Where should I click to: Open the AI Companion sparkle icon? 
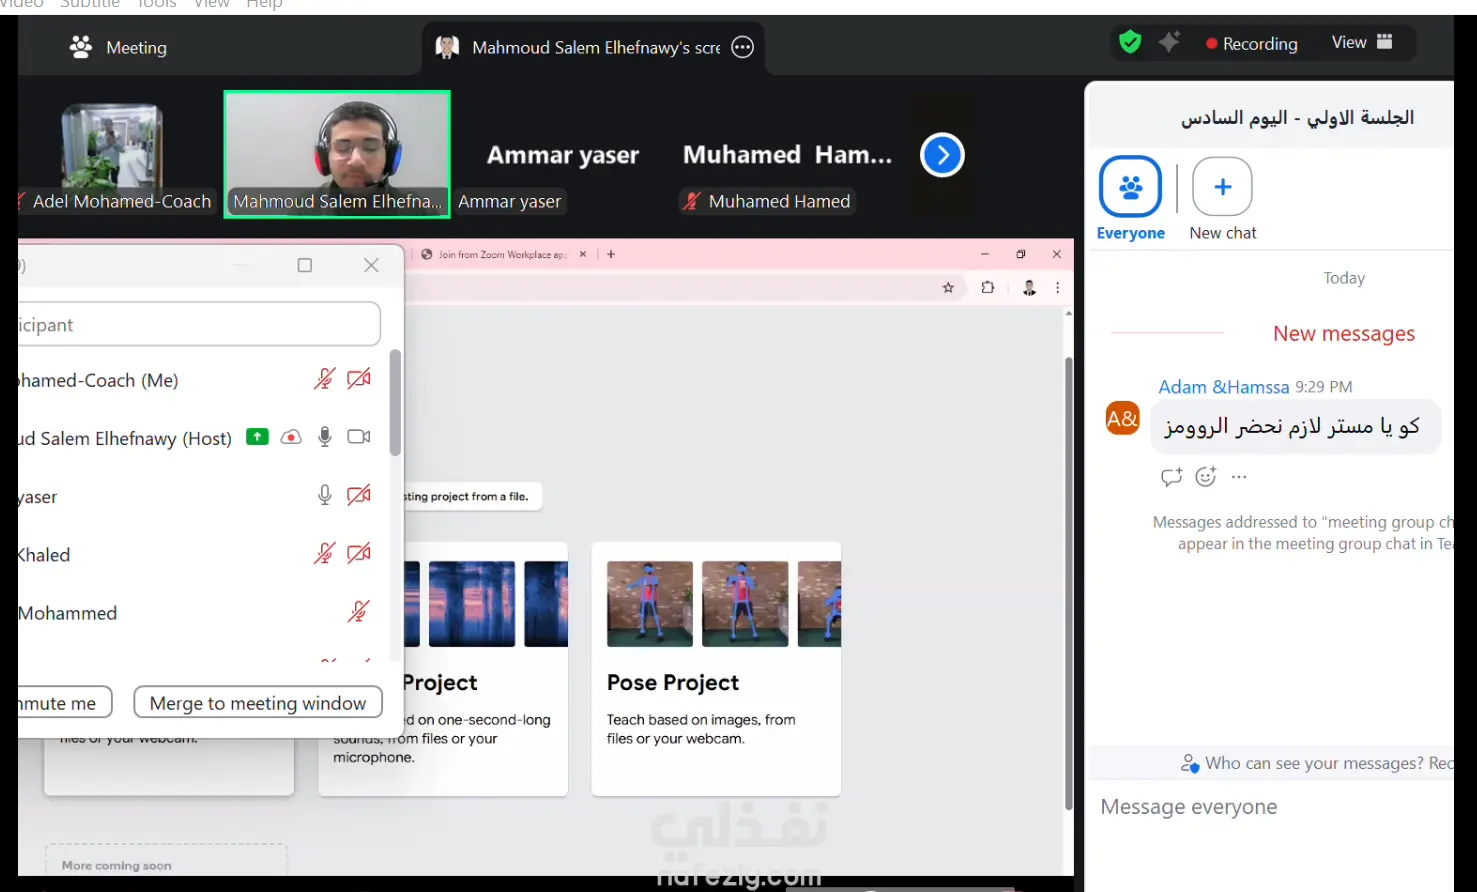[1169, 42]
